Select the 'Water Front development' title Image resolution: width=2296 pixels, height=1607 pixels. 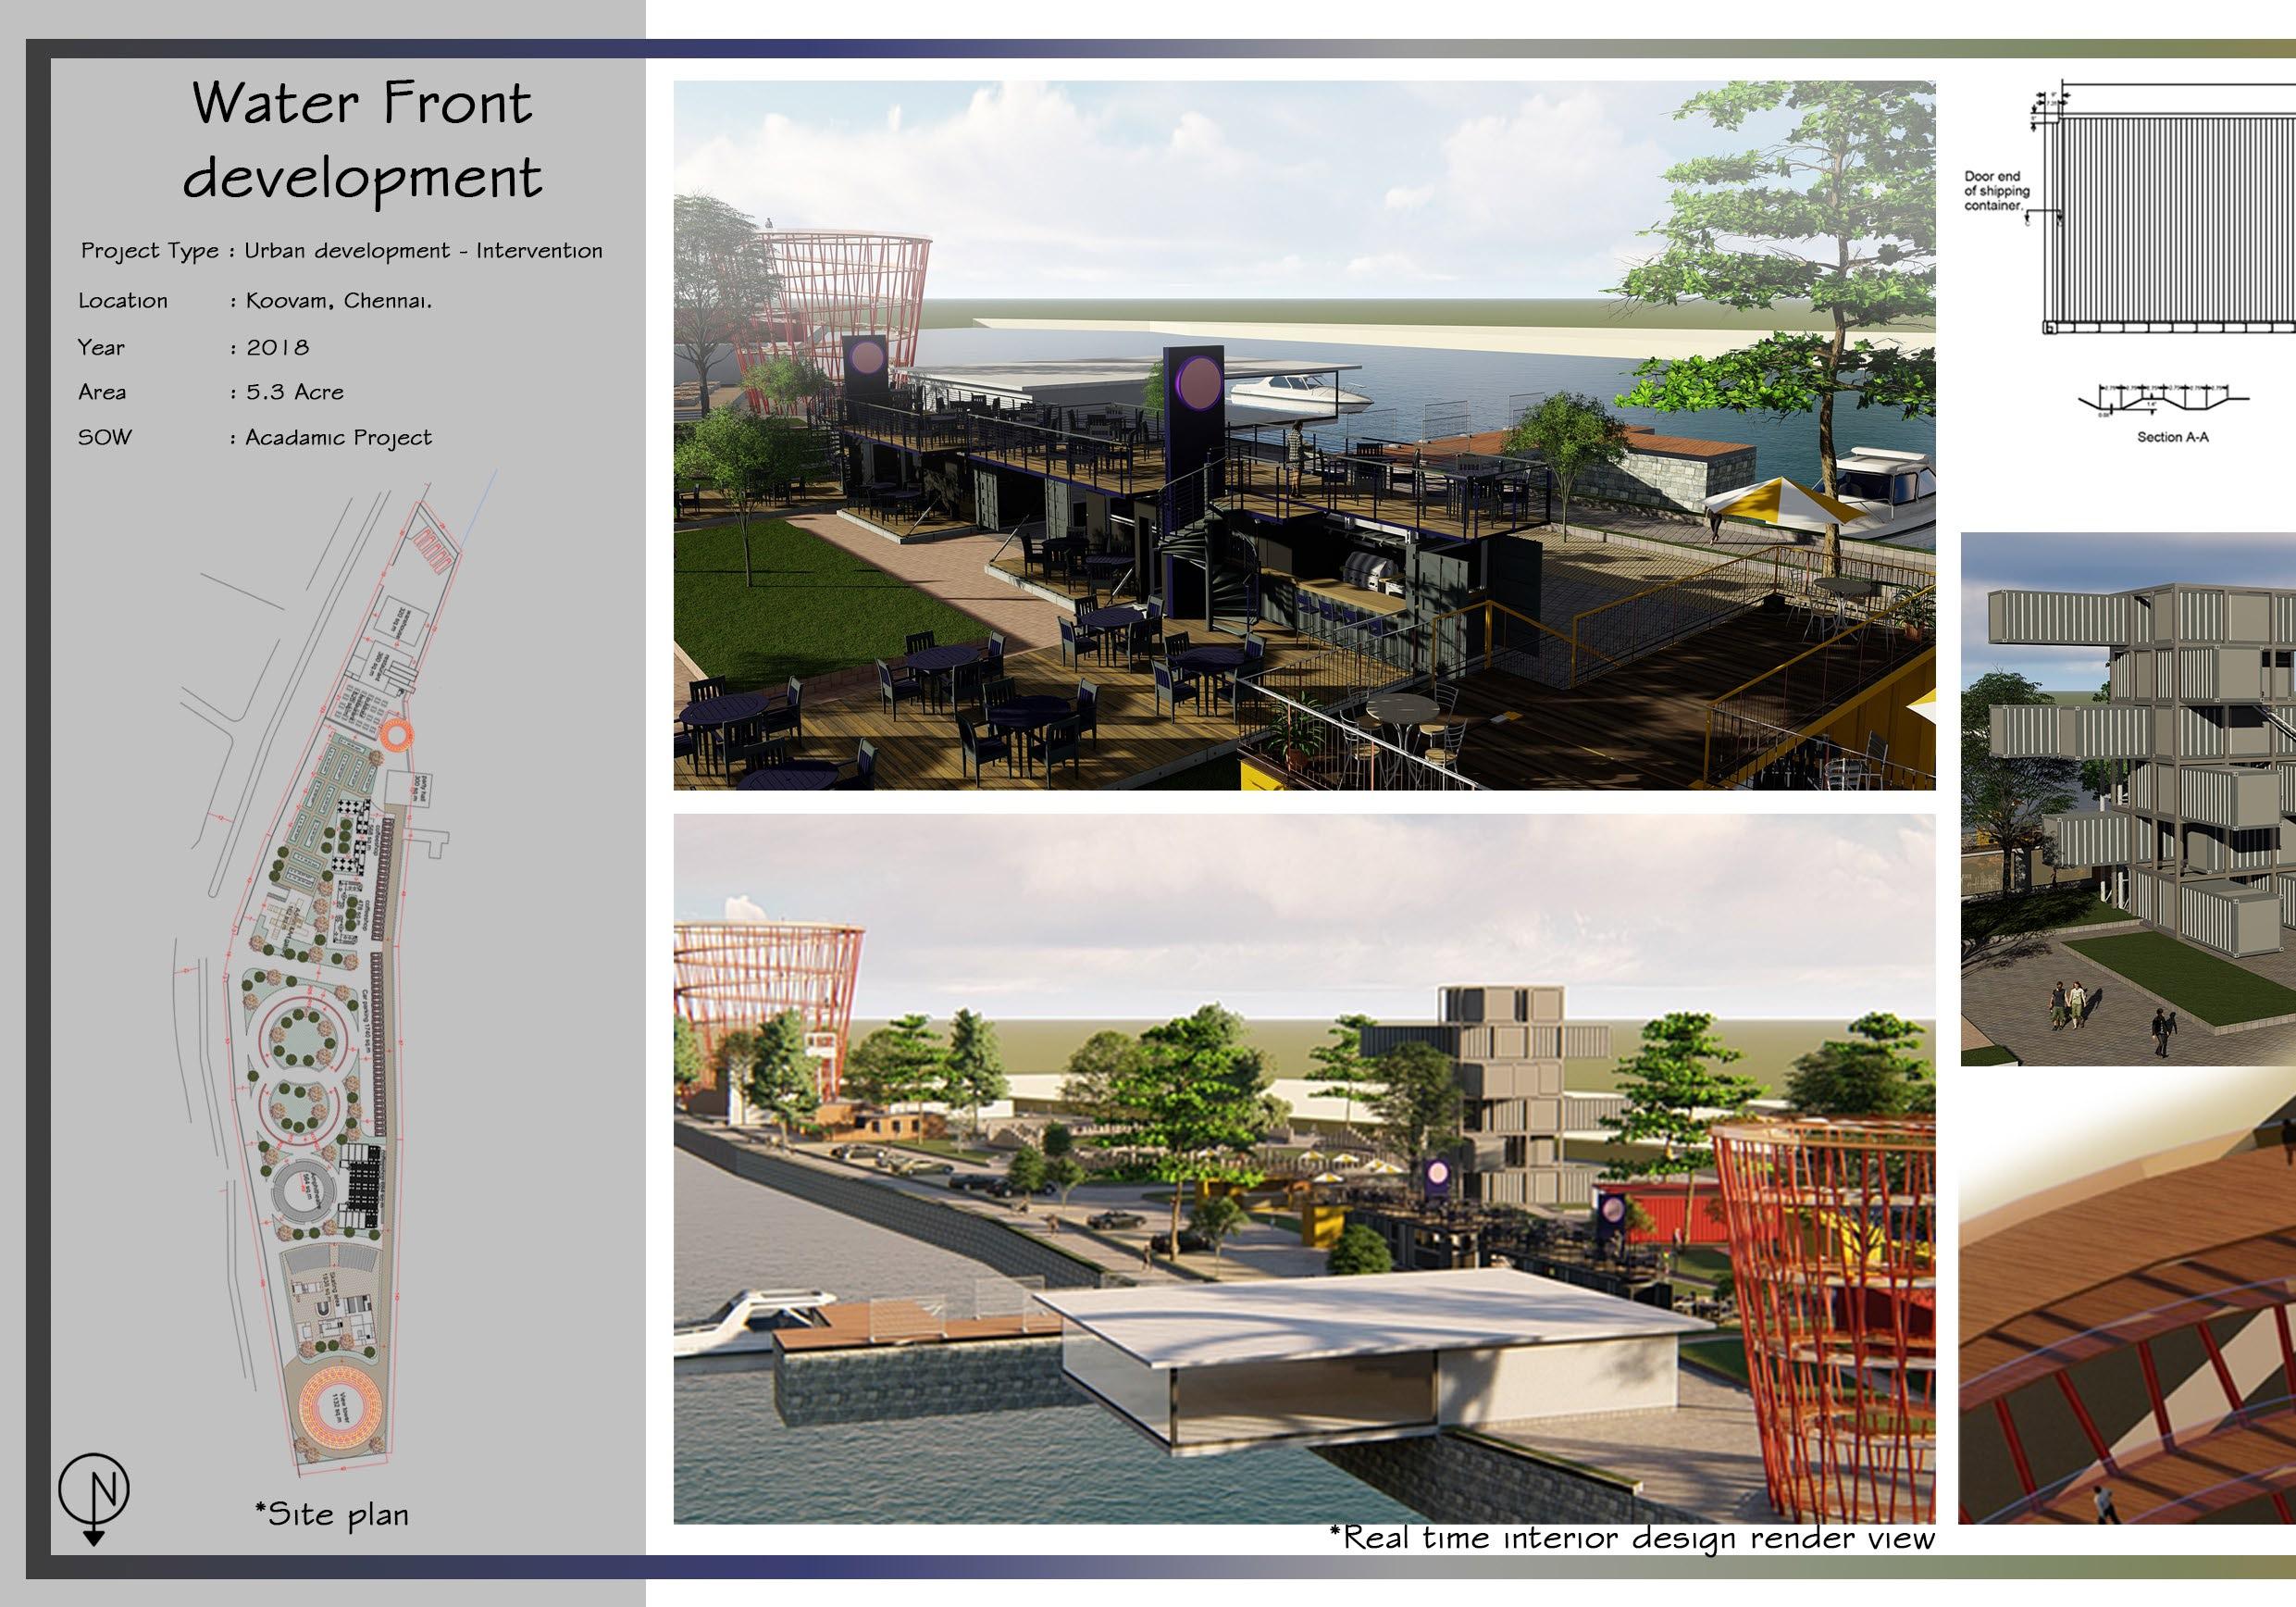pyautogui.click(x=362, y=140)
